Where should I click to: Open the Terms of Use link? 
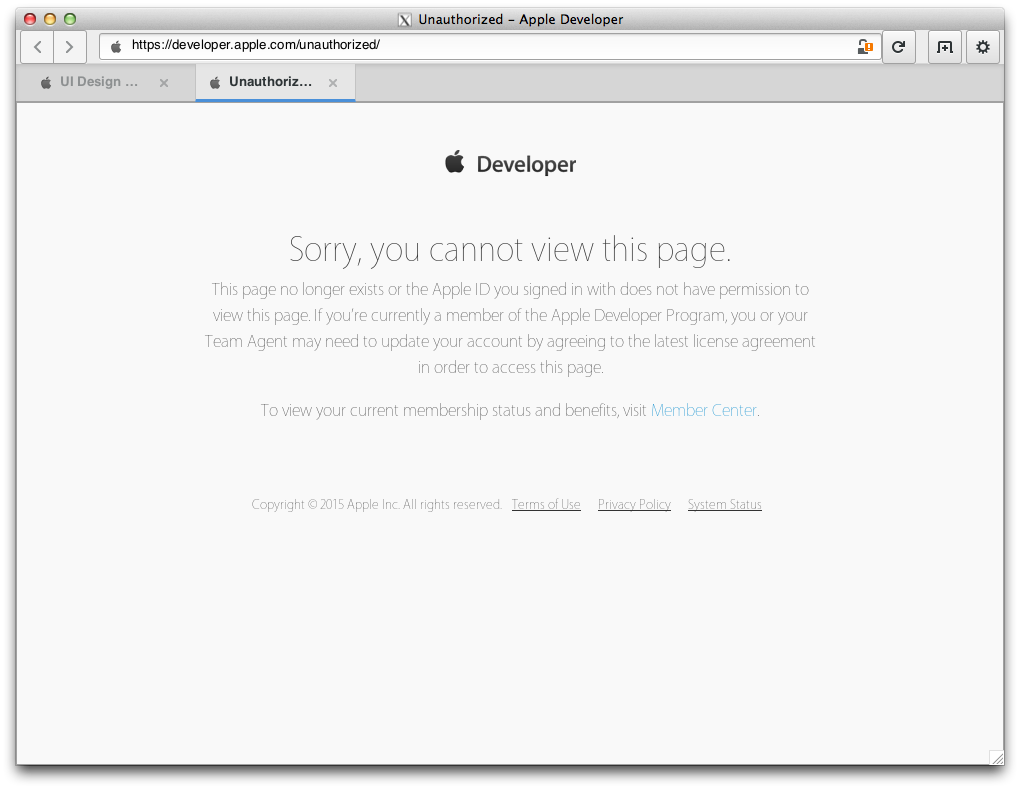(x=546, y=504)
